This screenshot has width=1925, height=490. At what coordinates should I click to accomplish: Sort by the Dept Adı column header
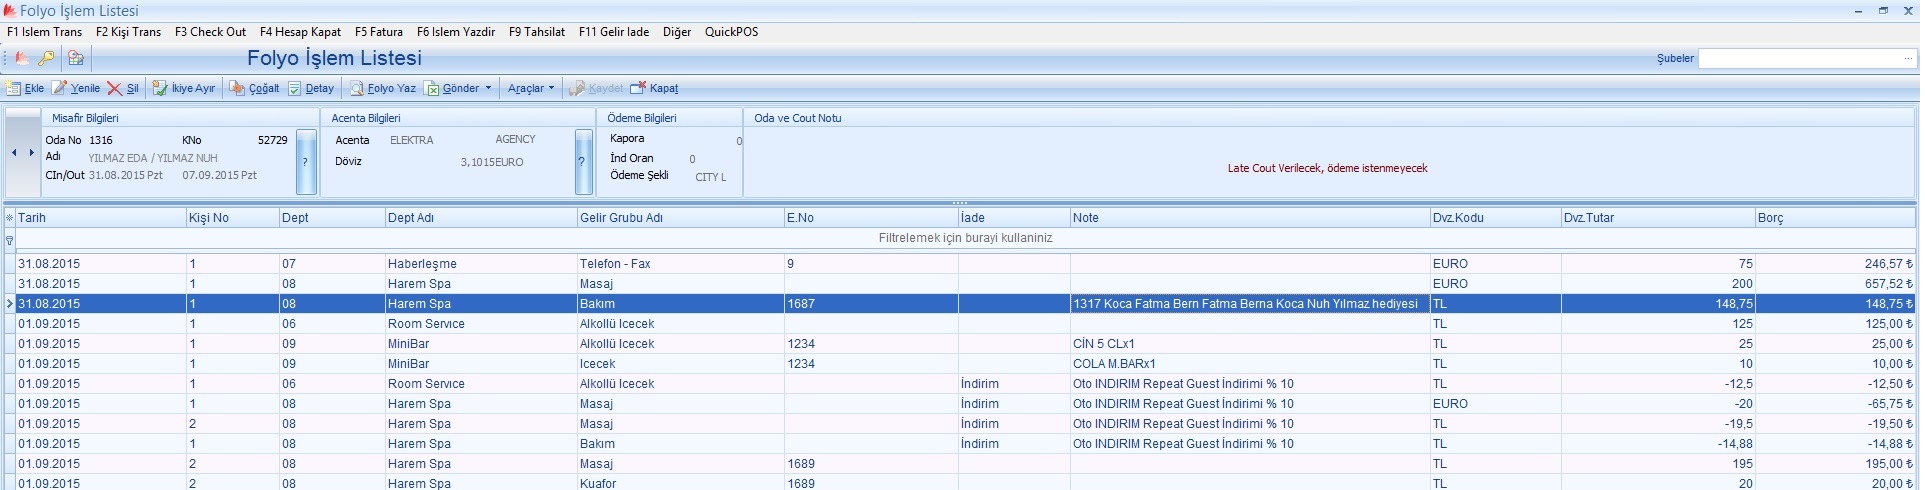pyautogui.click(x=481, y=218)
